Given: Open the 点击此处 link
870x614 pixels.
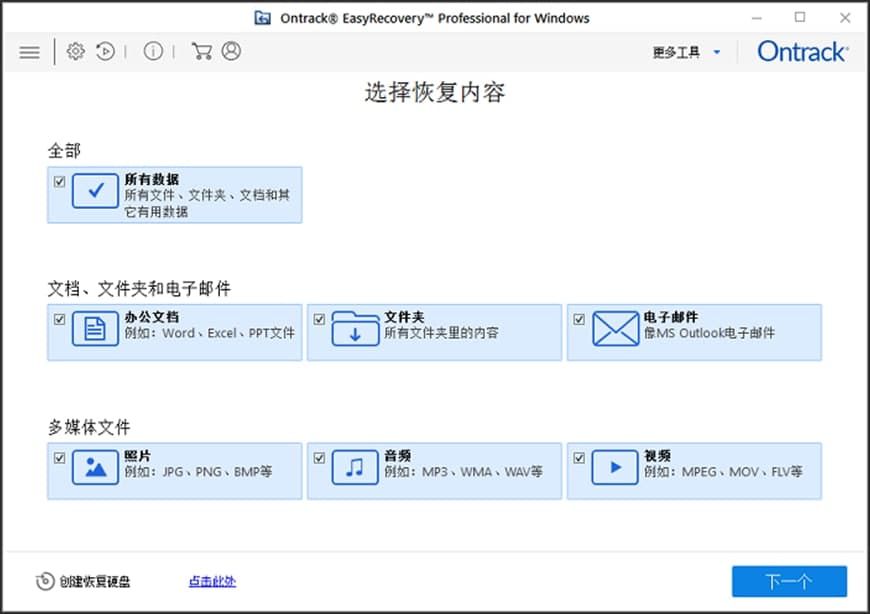Looking at the screenshot, I should coord(211,581).
